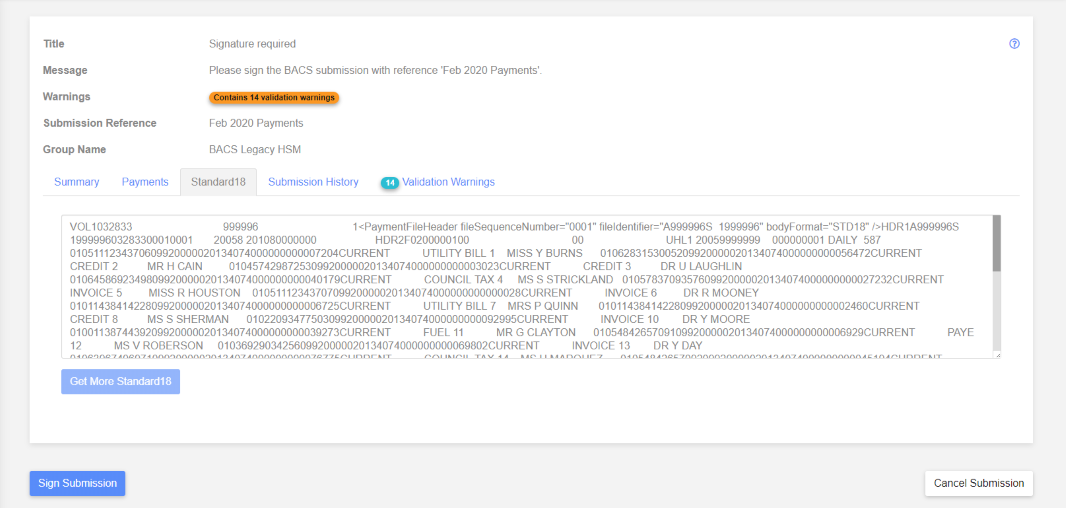Click 'MS S STRICKLAND' in the data
Image resolution: width=1066 pixels, height=508 pixels.
[x=565, y=280]
